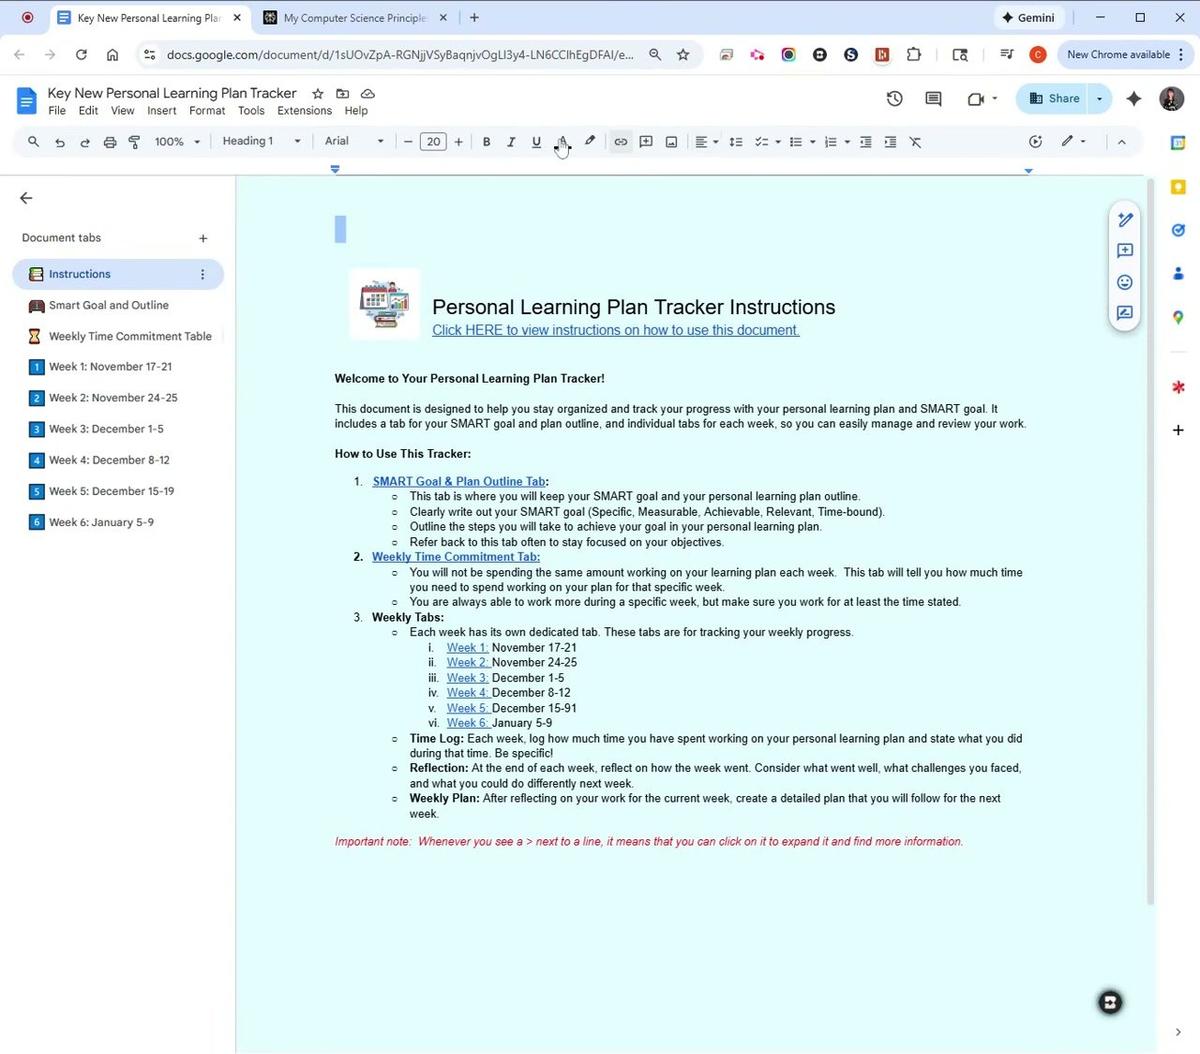The height and width of the screenshot is (1054, 1200).
Task: Toggle bold formatting on selected text
Action: click(486, 141)
